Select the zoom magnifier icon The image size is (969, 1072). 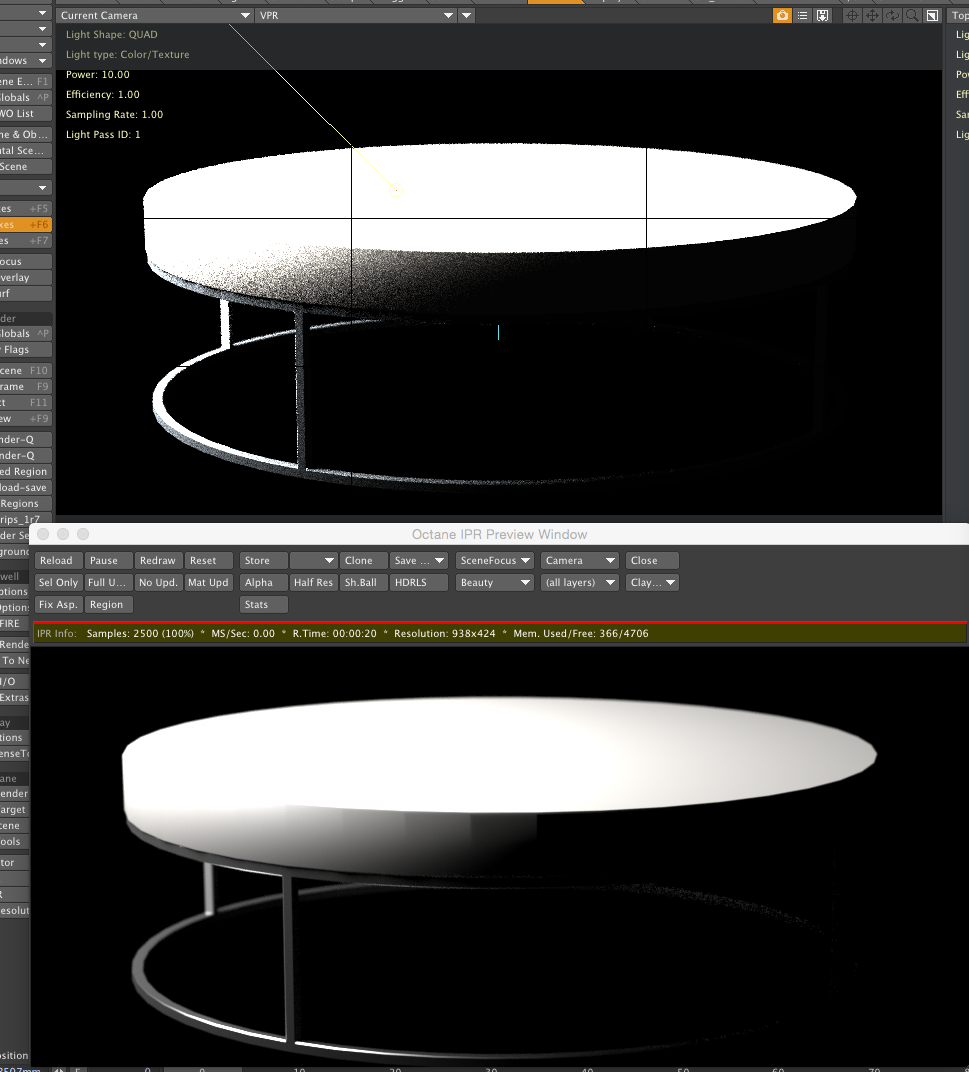[x=912, y=15]
